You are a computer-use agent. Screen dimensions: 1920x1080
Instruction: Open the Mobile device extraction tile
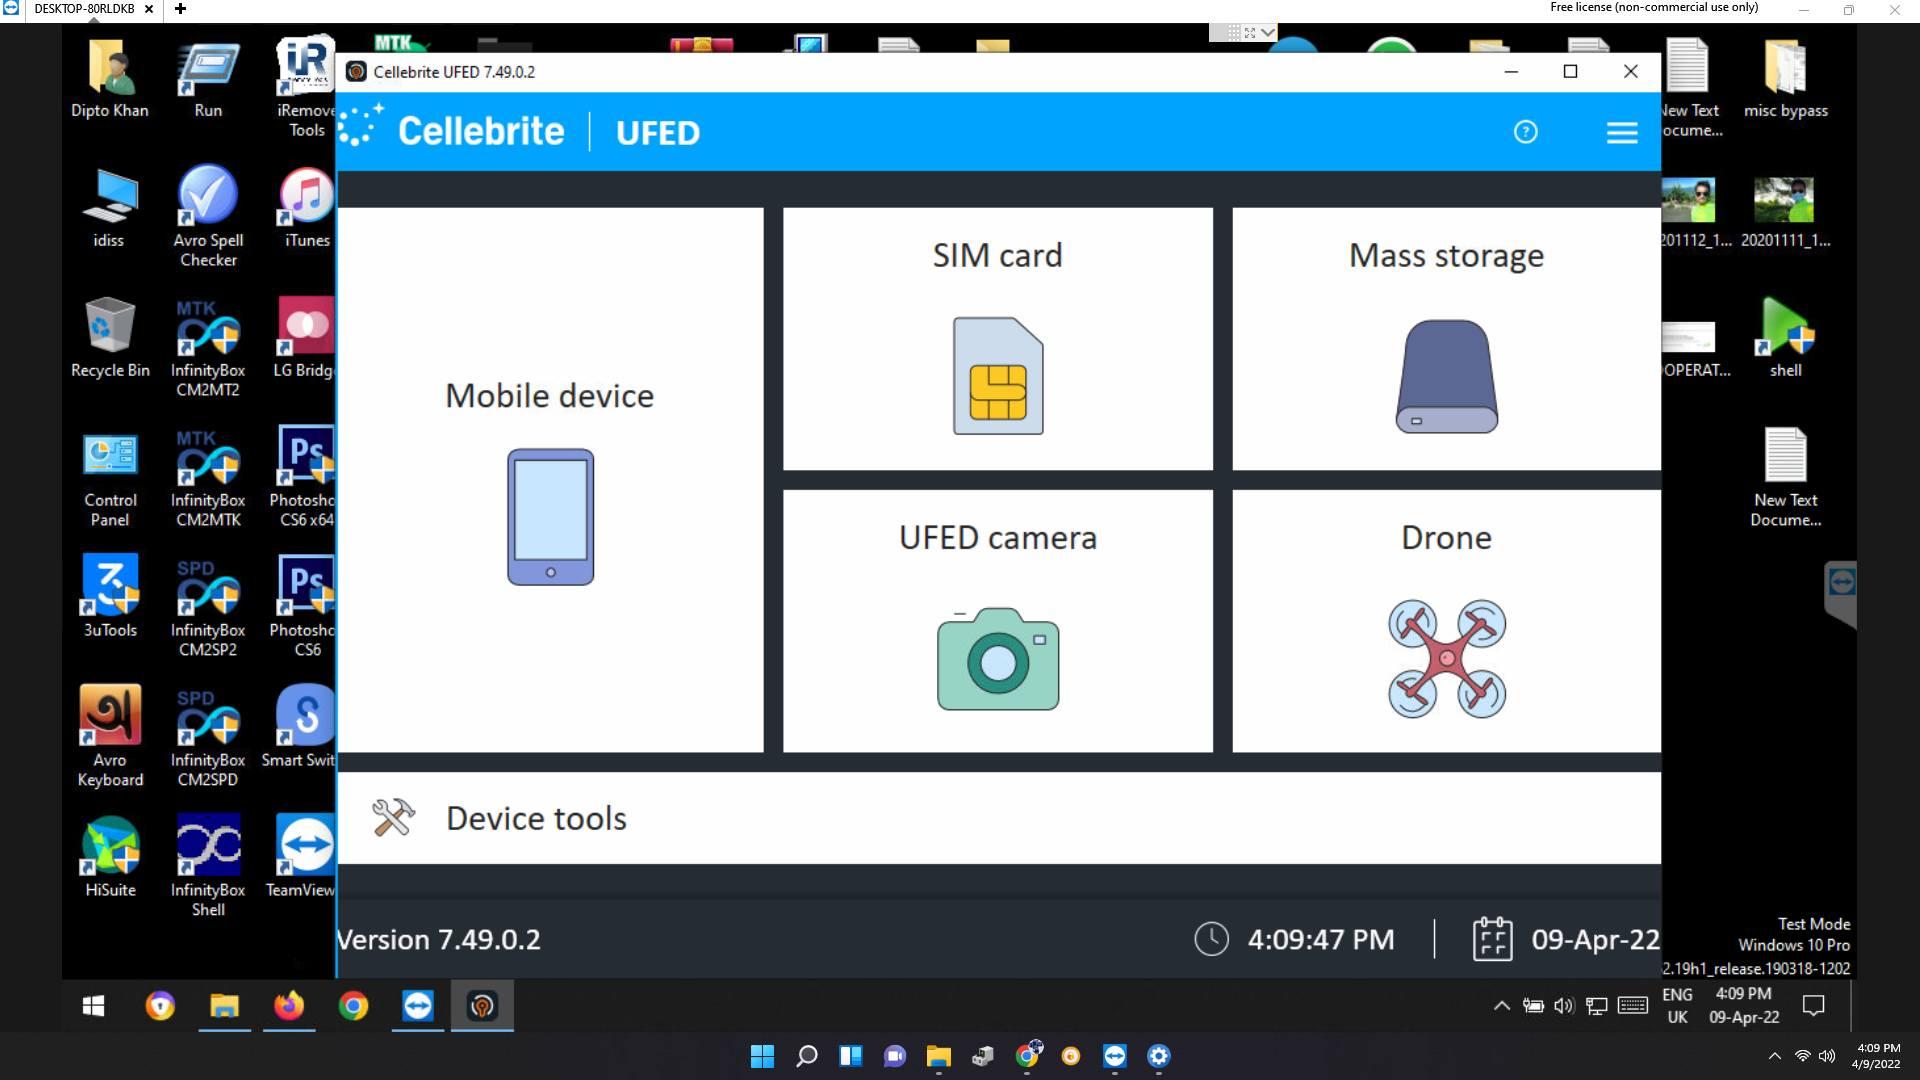coord(550,480)
